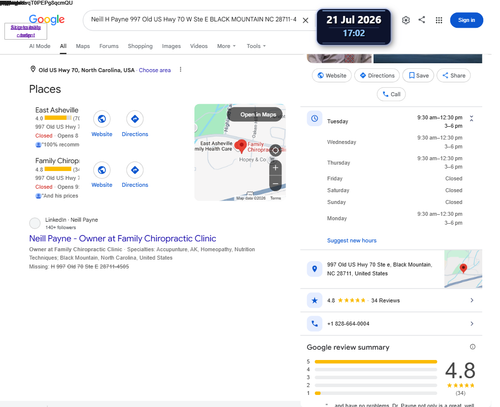The image size is (500, 407).
Task: Clear the search box with the X icon
Action: pos(305,20)
